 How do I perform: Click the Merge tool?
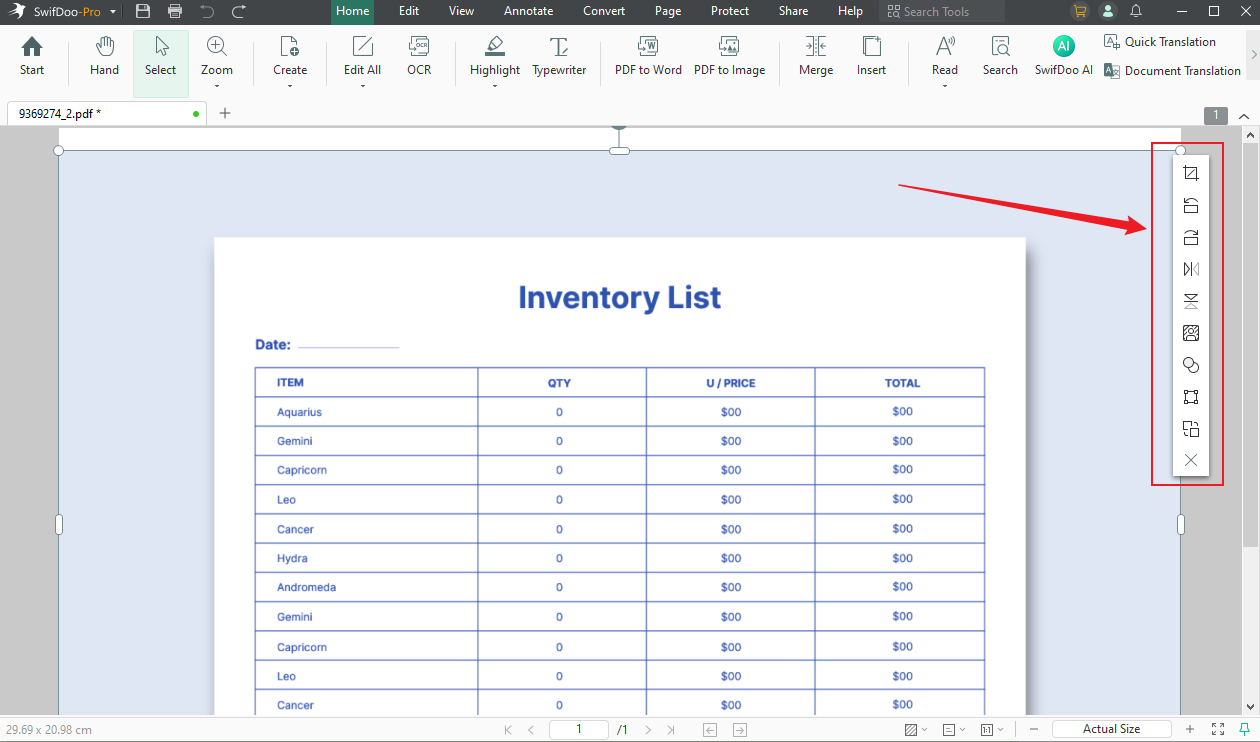(816, 56)
